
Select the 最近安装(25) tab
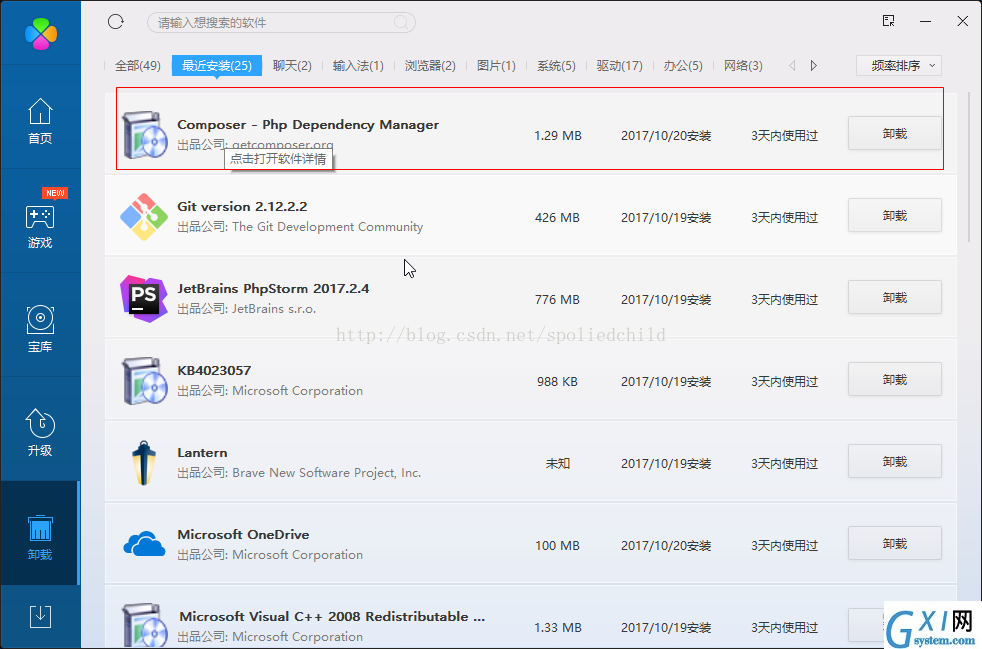(217, 66)
